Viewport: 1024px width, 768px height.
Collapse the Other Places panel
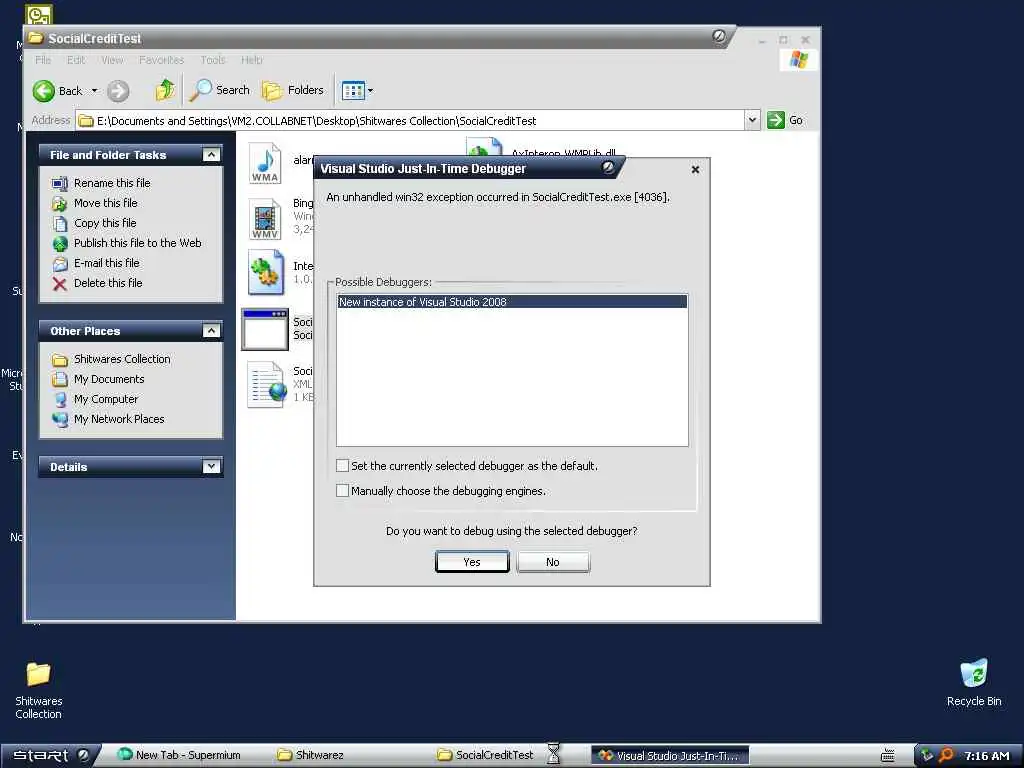(211, 331)
